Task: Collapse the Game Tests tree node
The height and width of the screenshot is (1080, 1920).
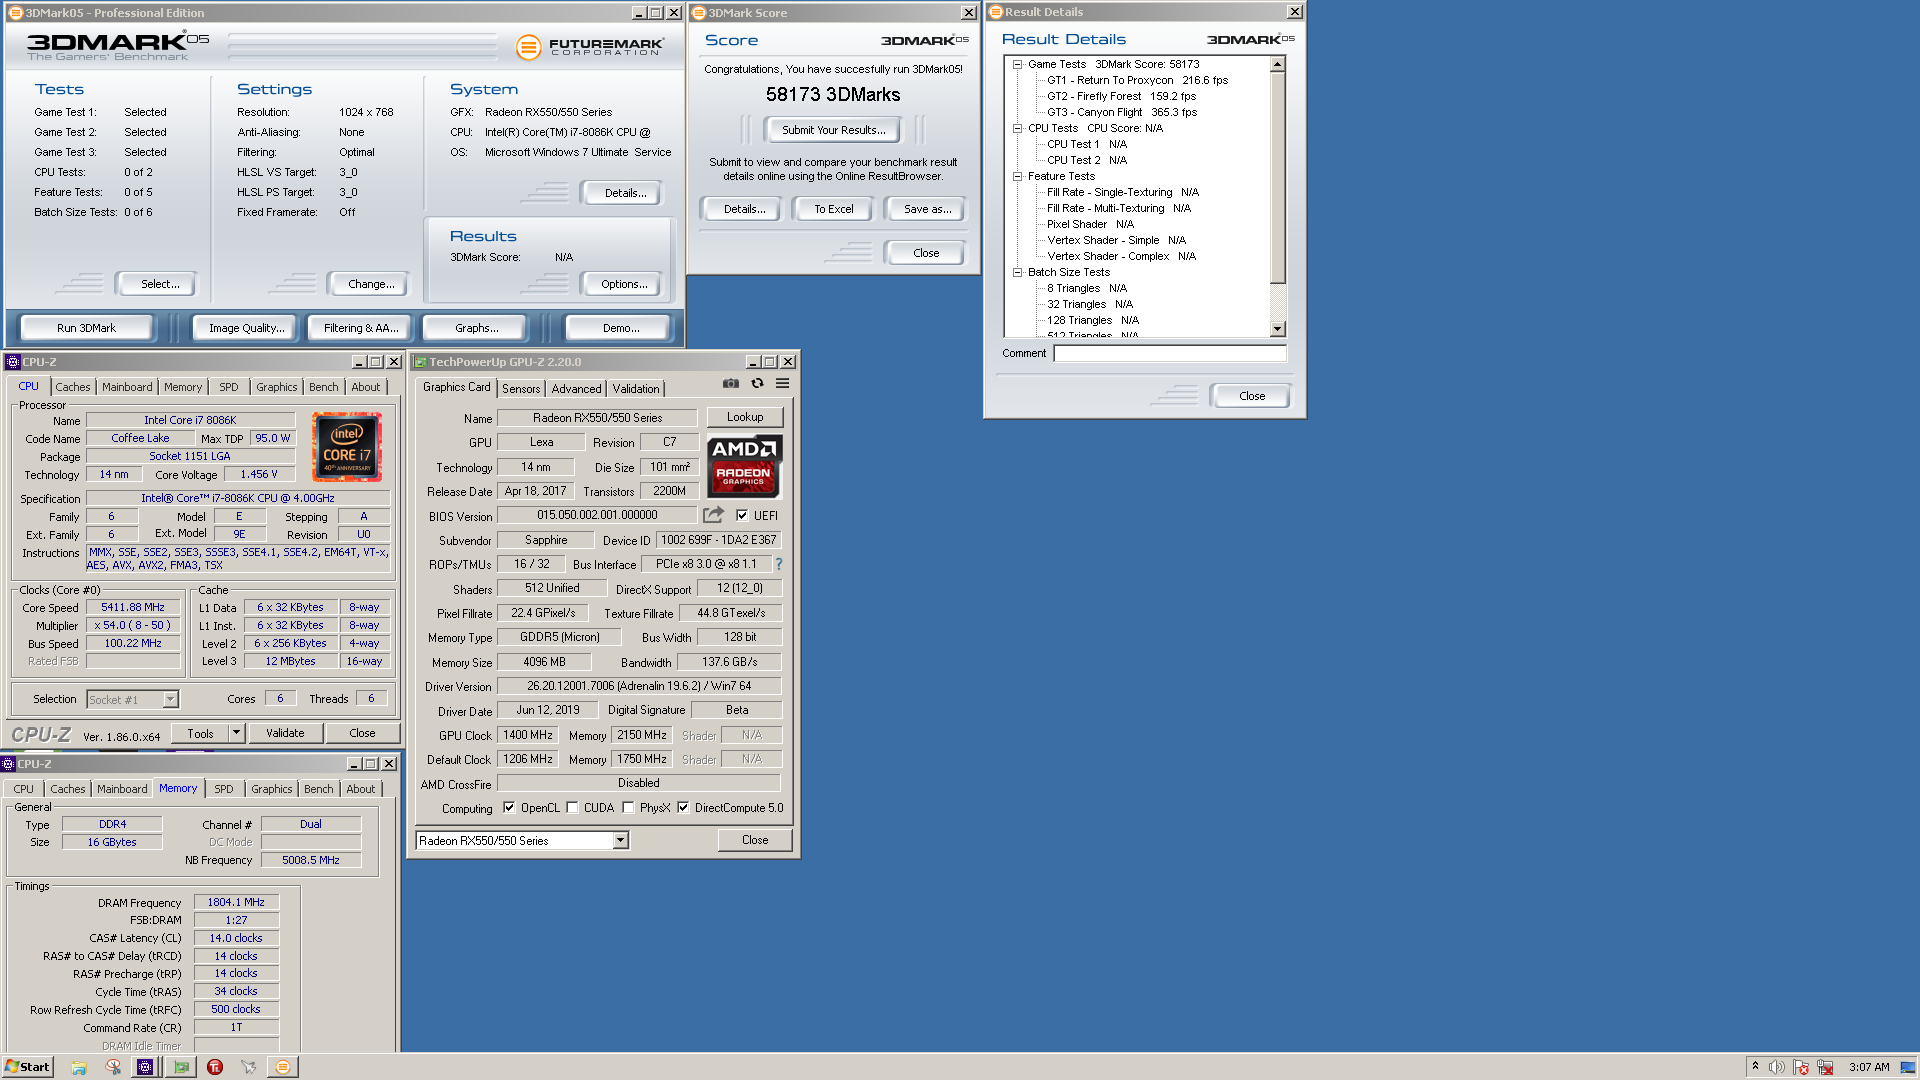Action: coord(1017,64)
